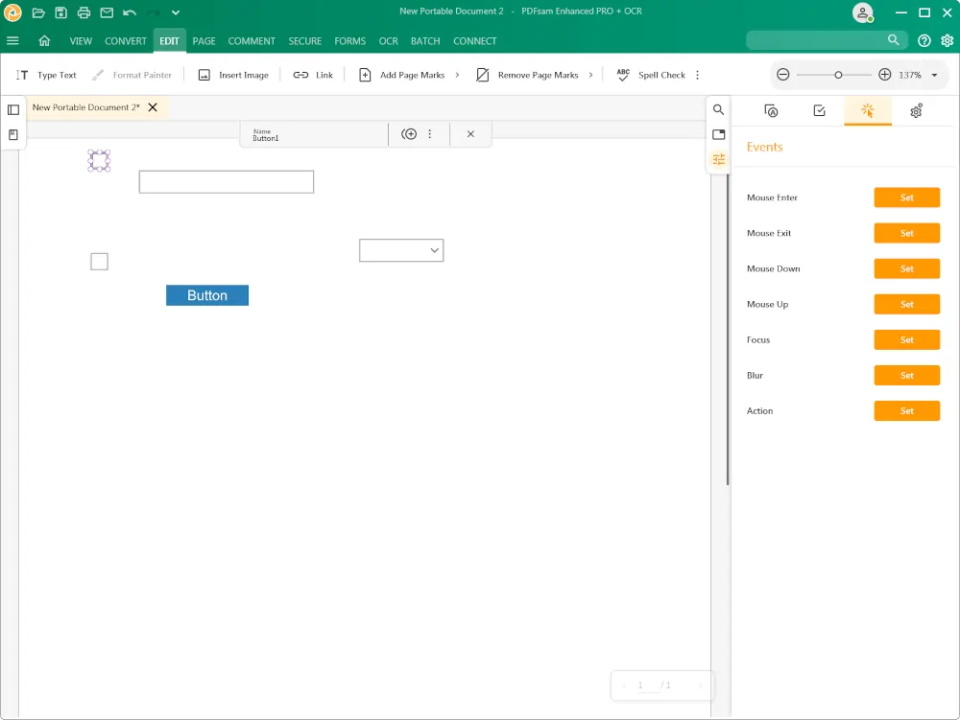Click Remove Page Marks

tap(527, 75)
